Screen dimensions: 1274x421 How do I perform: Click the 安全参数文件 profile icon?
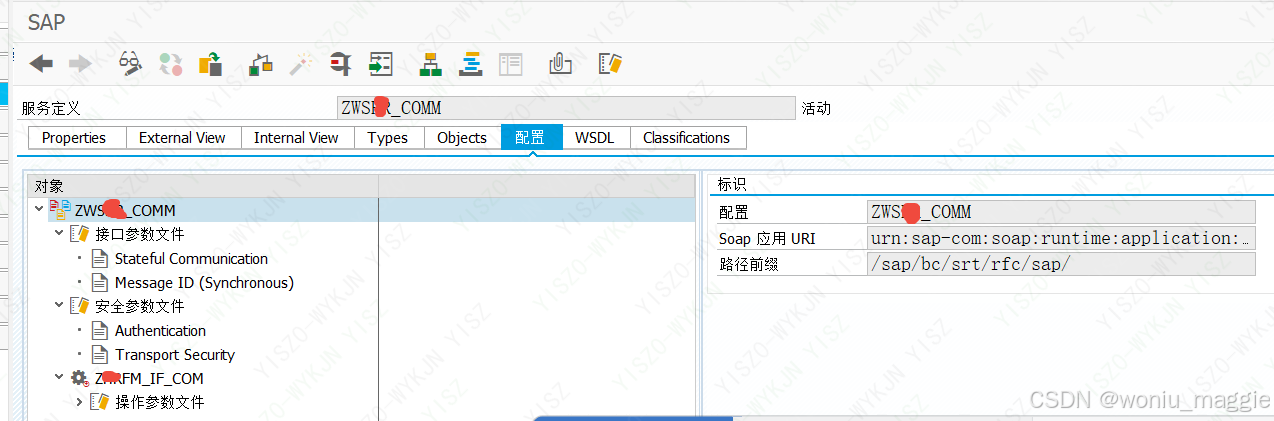(x=80, y=306)
